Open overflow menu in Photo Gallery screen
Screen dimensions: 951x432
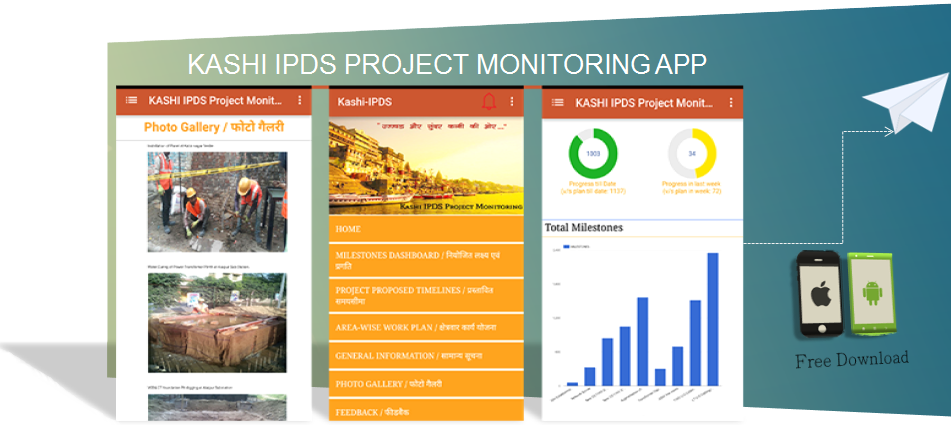[x=300, y=101]
